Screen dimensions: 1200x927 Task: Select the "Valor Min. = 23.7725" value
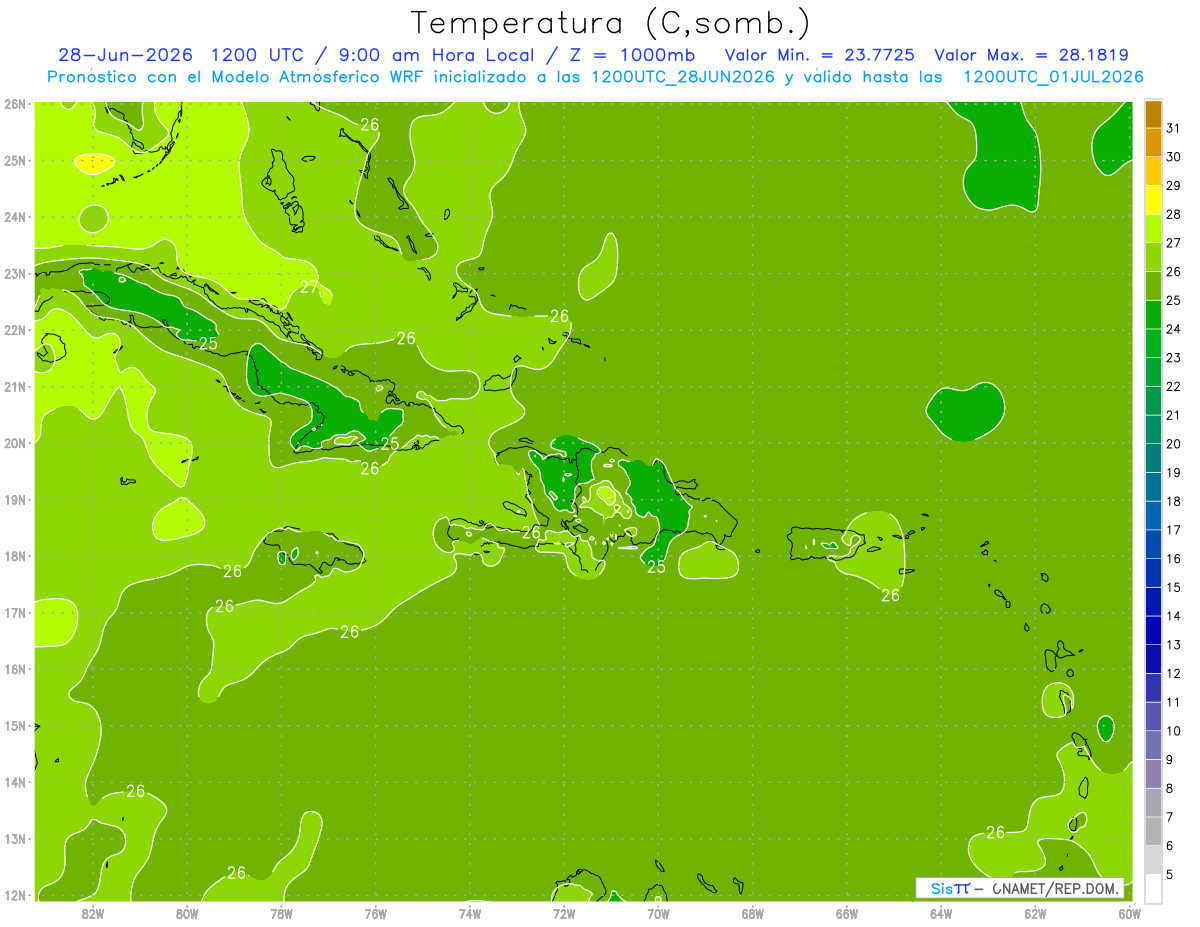[819, 55]
